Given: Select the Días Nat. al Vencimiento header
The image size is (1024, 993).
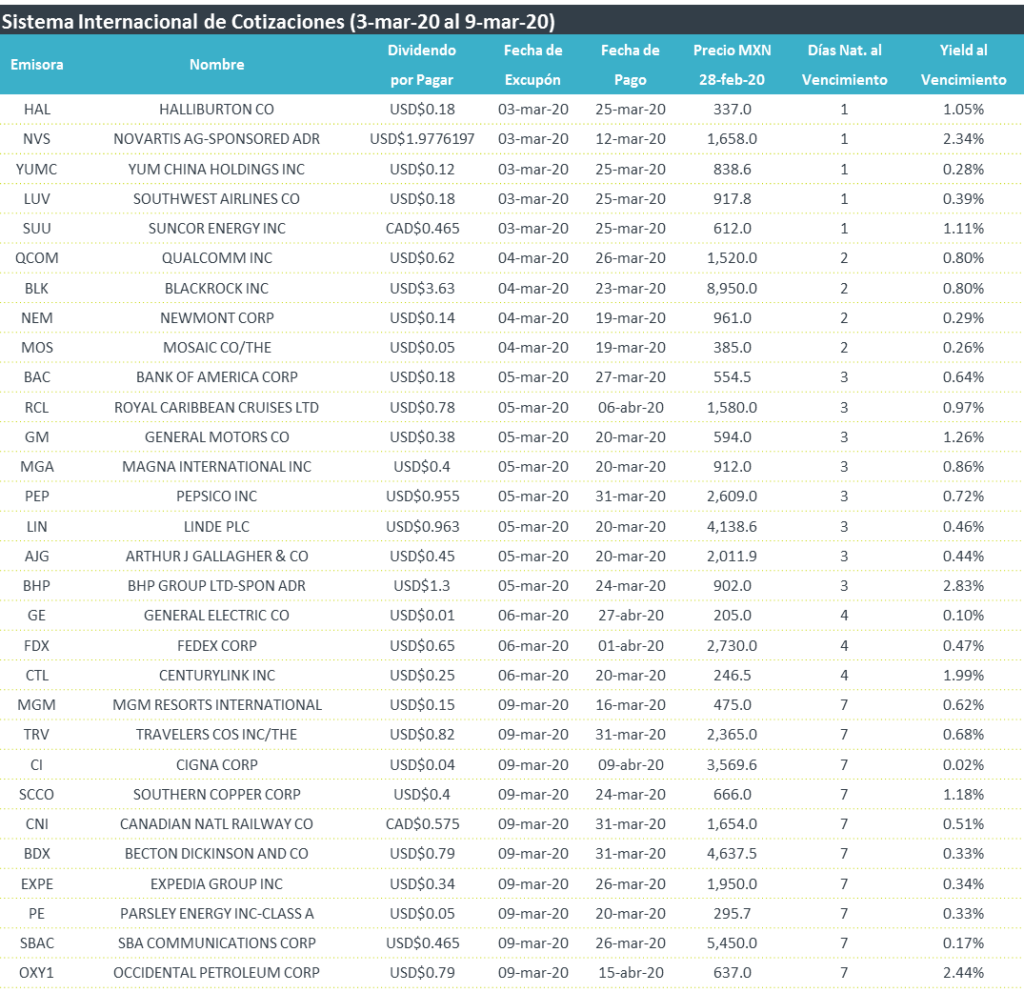Looking at the screenshot, I should point(844,65).
